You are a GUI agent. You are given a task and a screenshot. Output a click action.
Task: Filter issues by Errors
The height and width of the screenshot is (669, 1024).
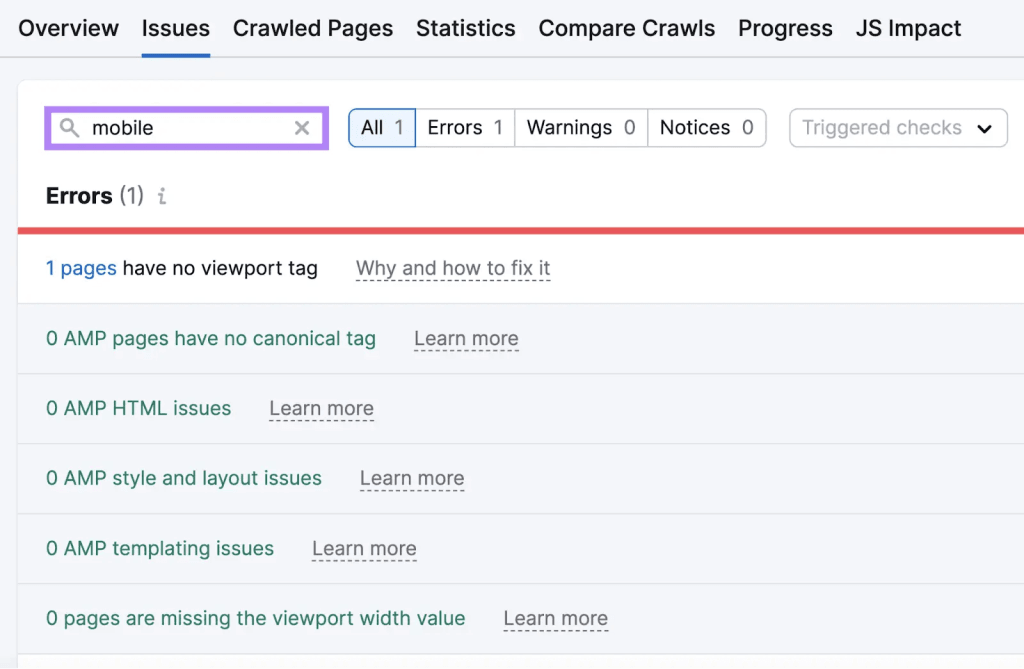(464, 128)
